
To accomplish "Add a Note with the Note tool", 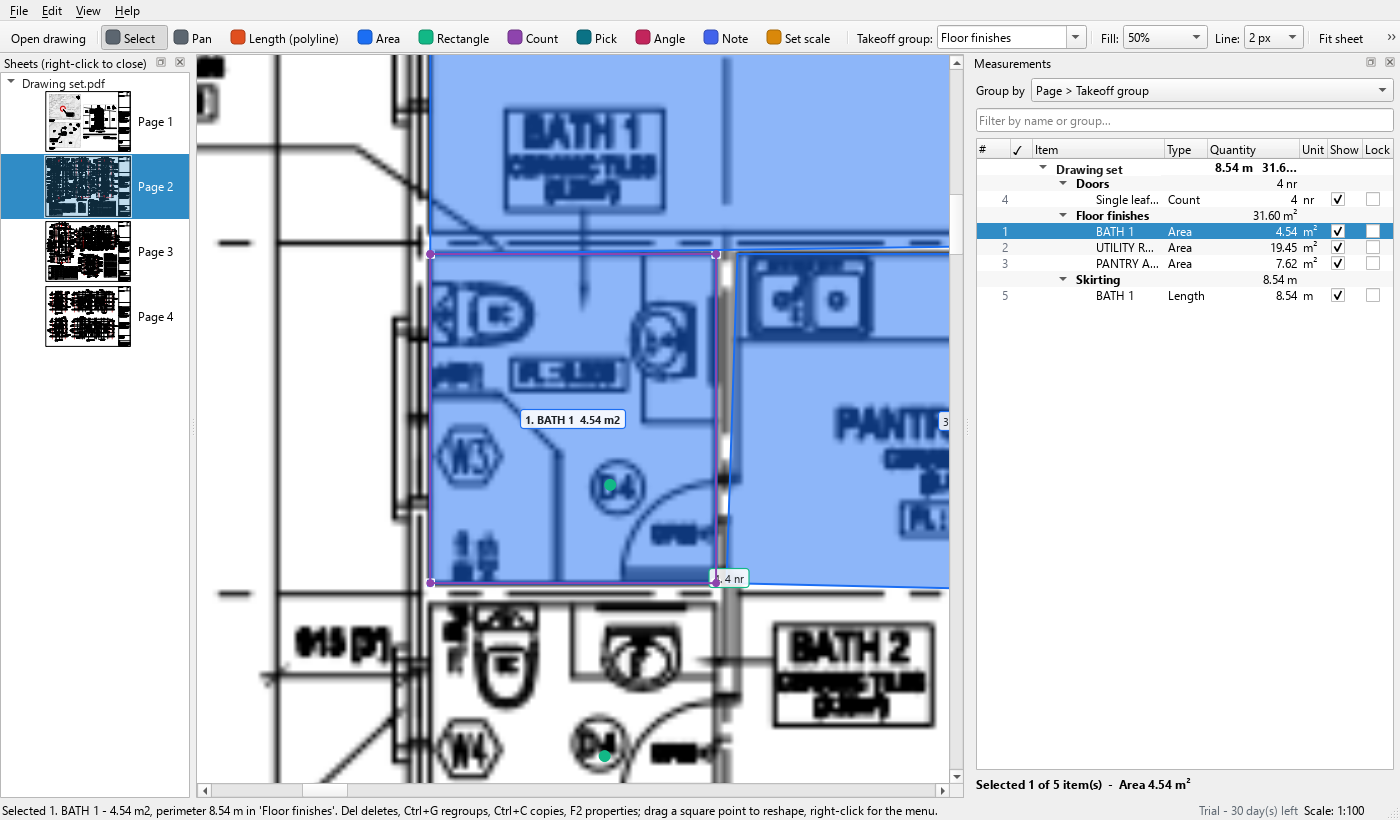I will click(726, 38).
